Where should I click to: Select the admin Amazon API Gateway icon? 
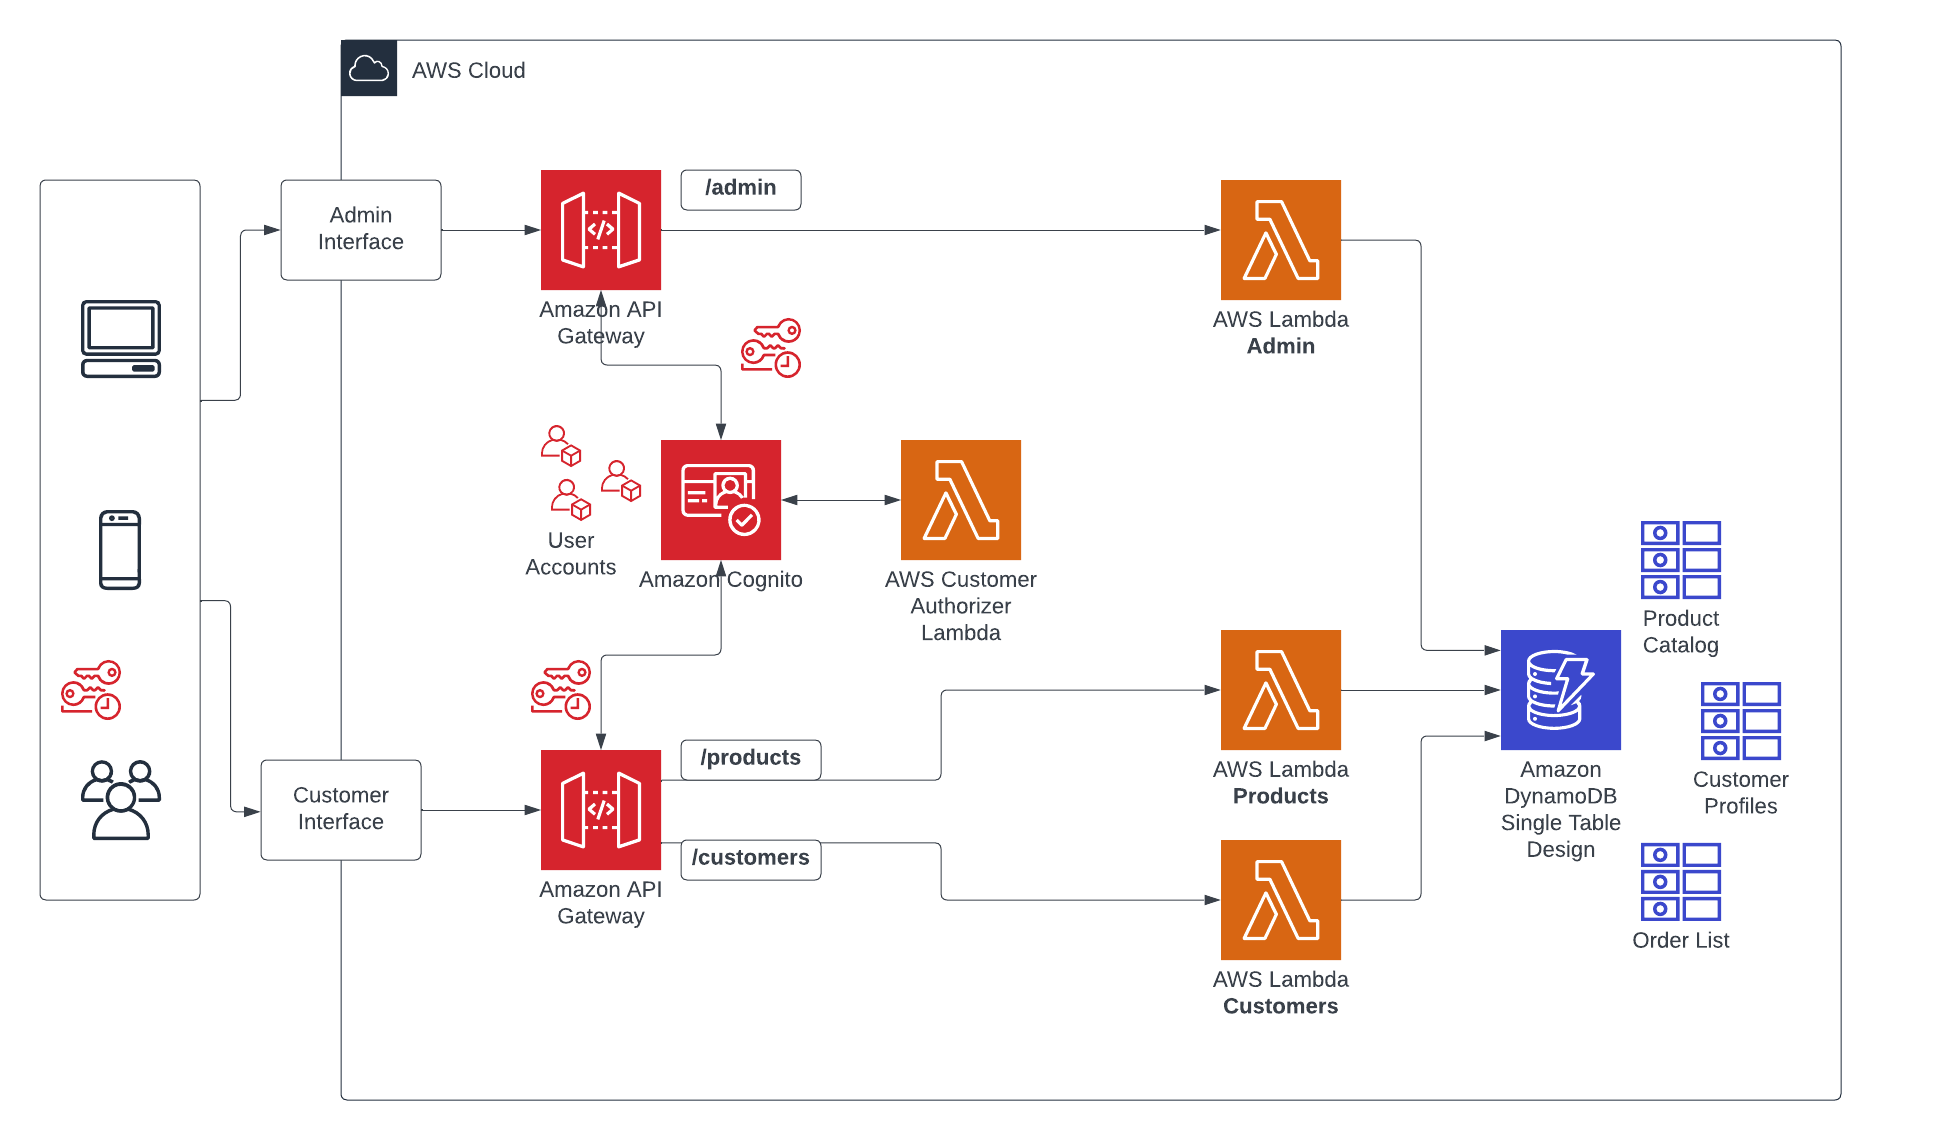(x=601, y=230)
